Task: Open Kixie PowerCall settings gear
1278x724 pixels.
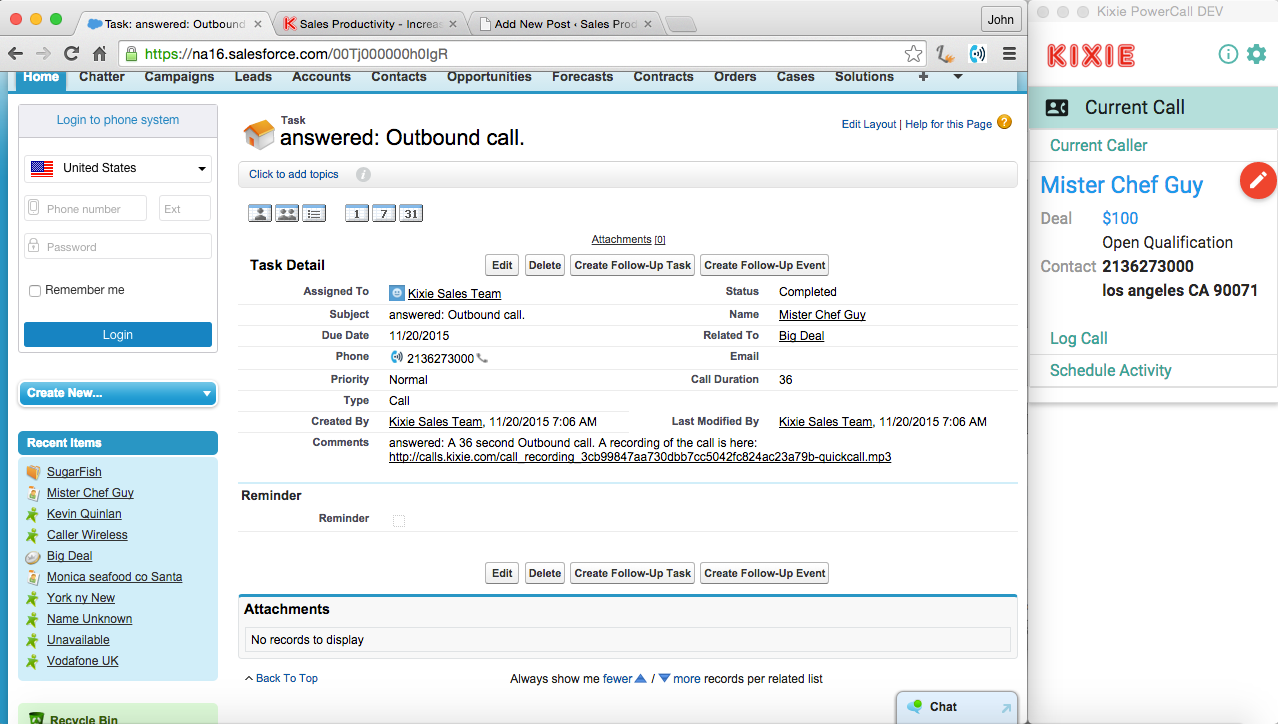Action: pyautogui.click(x=1256, y=54)
